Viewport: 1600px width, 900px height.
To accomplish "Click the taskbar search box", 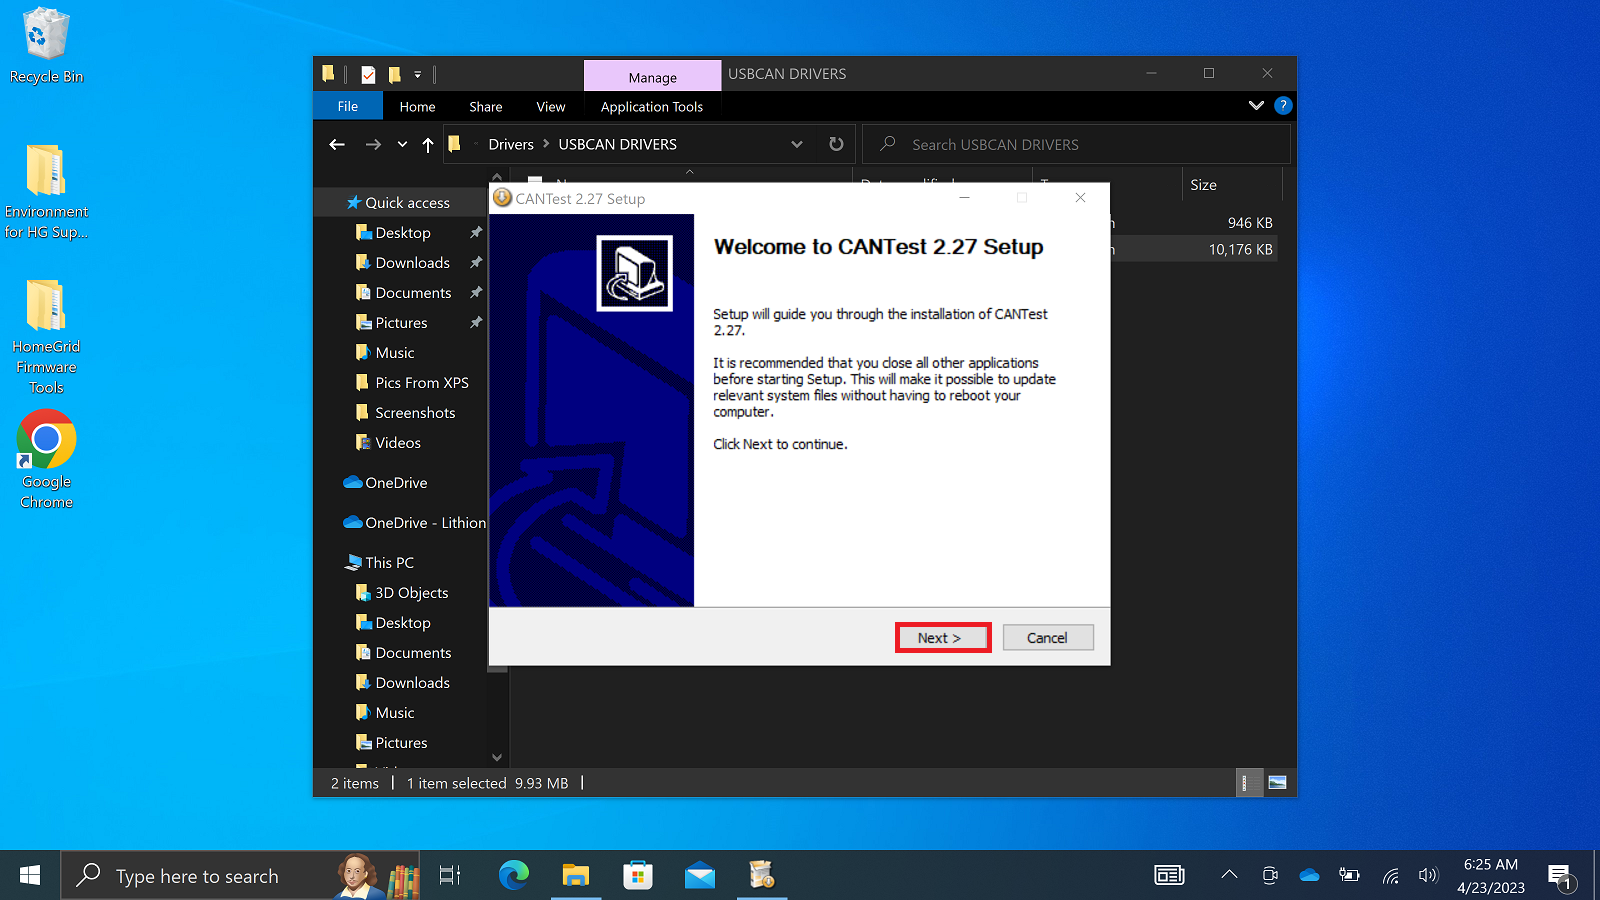I will (240, 875).
